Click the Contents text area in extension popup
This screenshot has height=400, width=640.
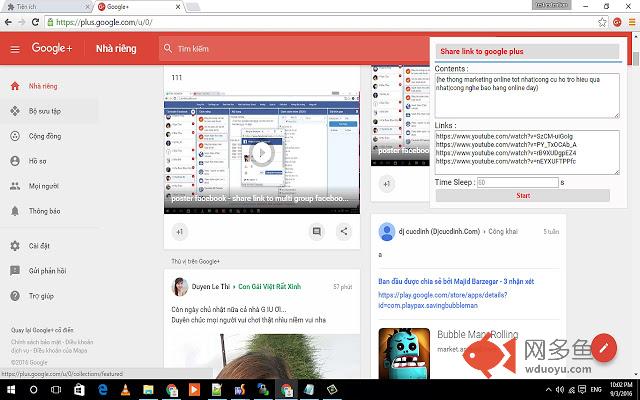(x=527, y=96)
